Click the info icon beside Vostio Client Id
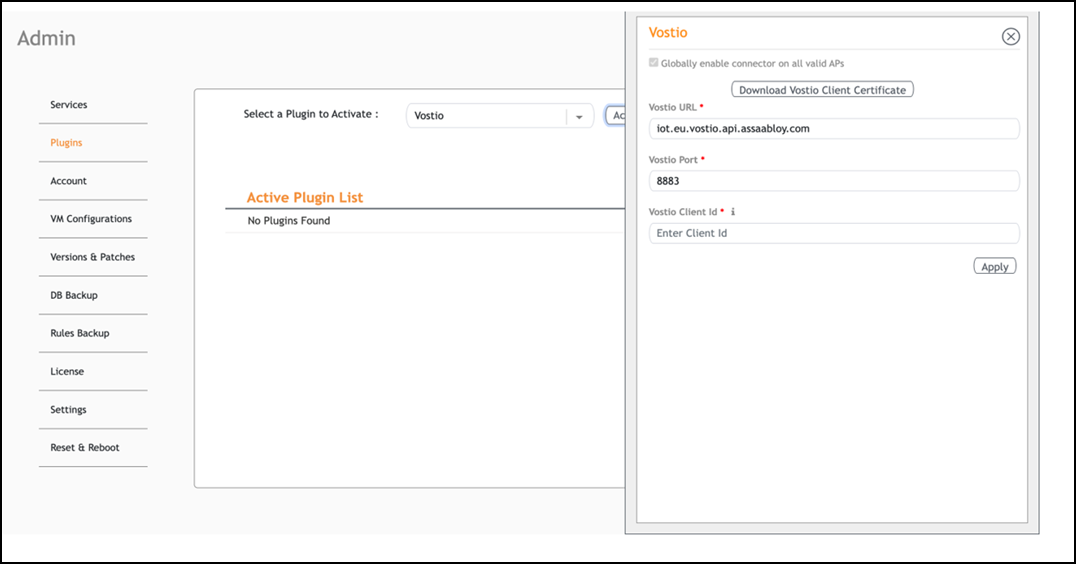The width and height of the screenshot is (1076, 564). click(x=733, y=212)
